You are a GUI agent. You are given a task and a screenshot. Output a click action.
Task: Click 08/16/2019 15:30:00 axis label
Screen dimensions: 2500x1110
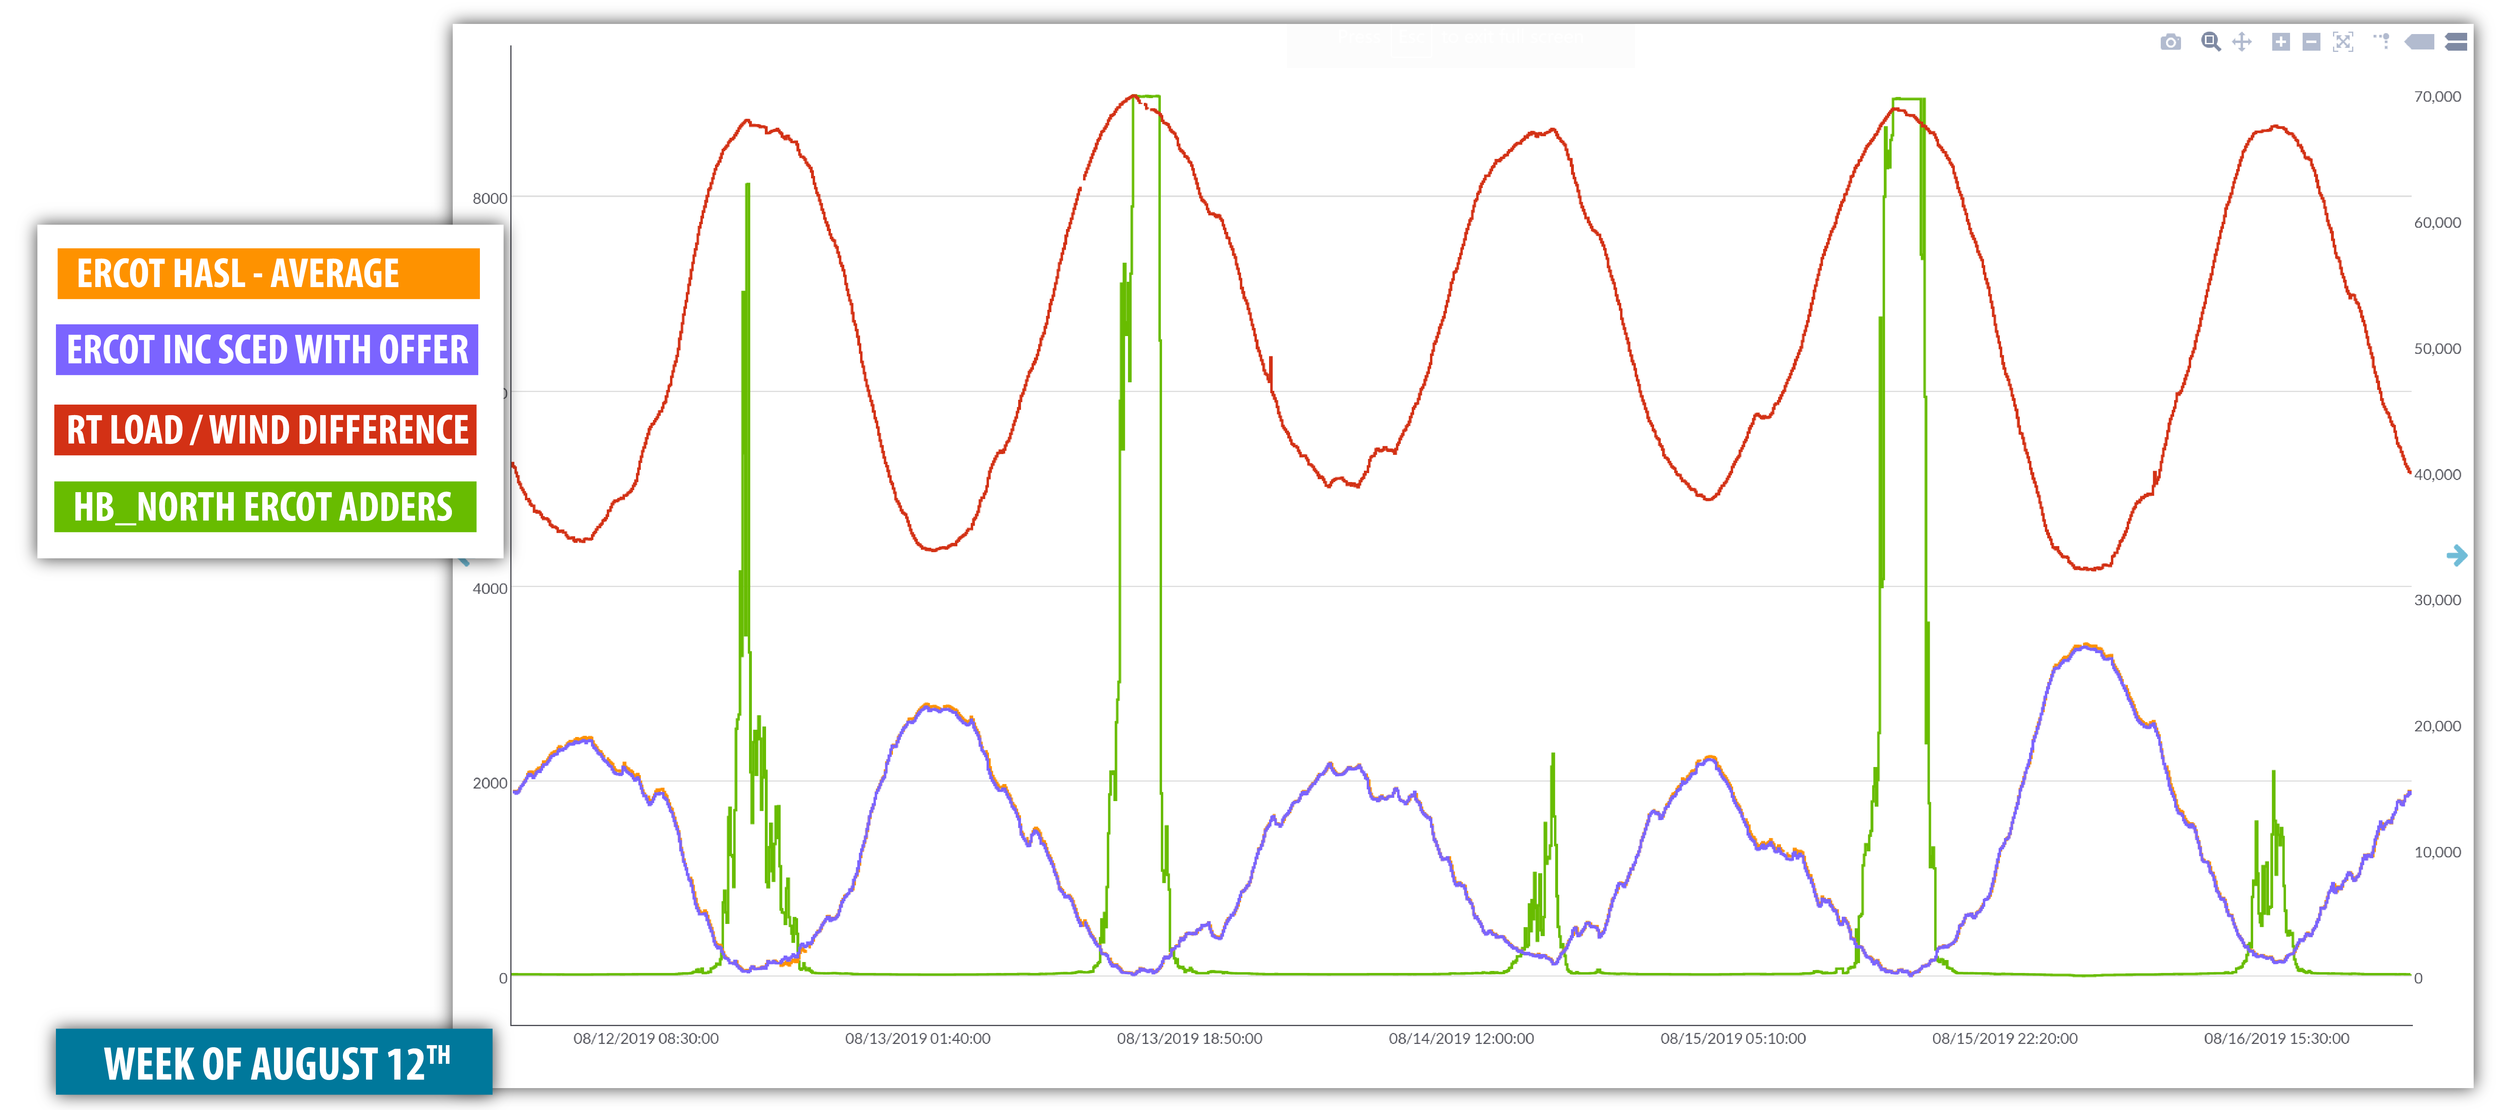2276,1039
